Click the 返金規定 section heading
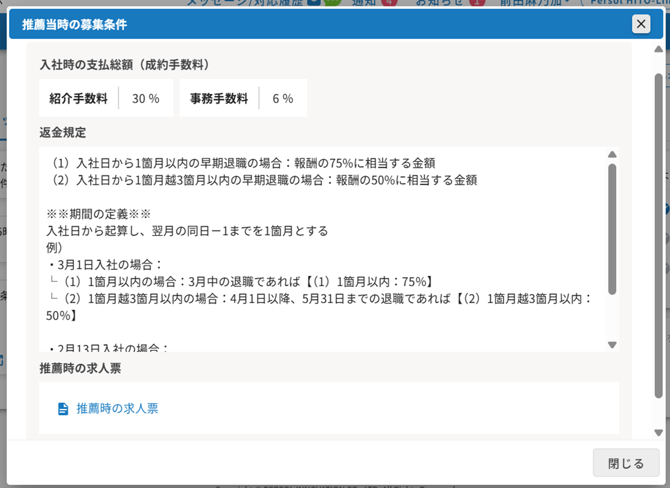The width and height of the screenshot is (670, 488). point(63,132)
